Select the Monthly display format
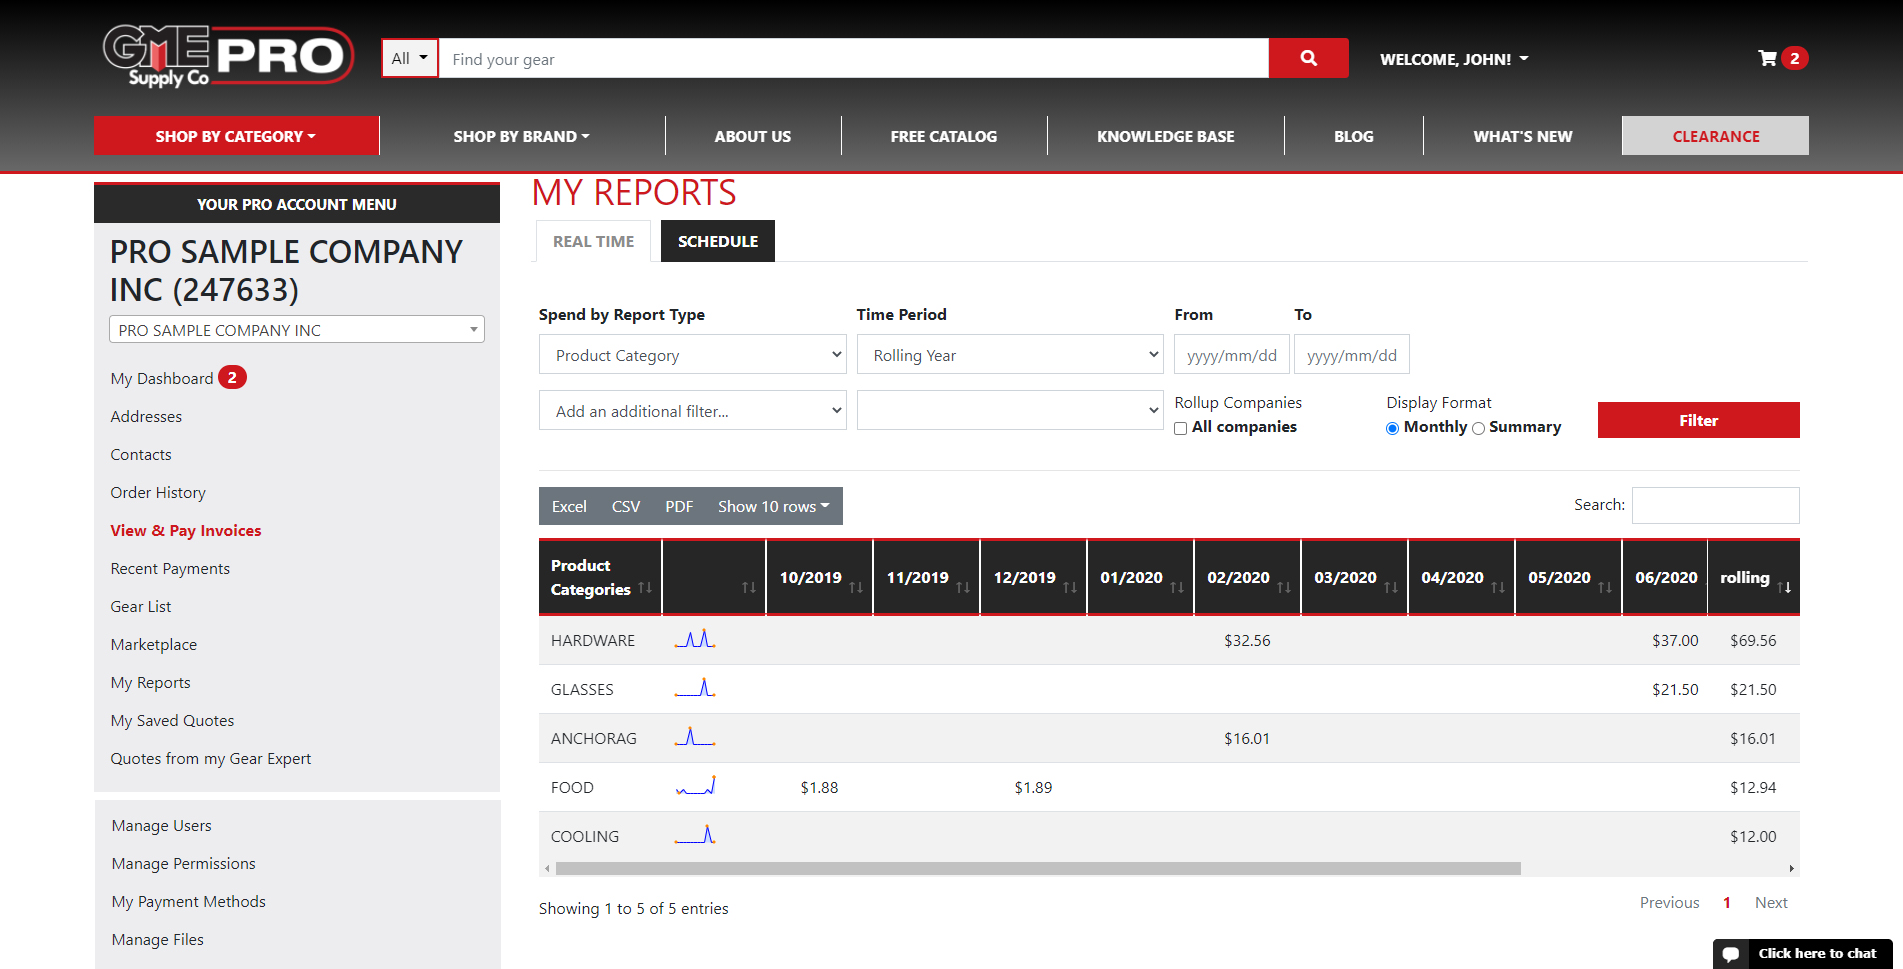The height and width of the screenshot is (969, 1903). click(x=1392, y=428)
